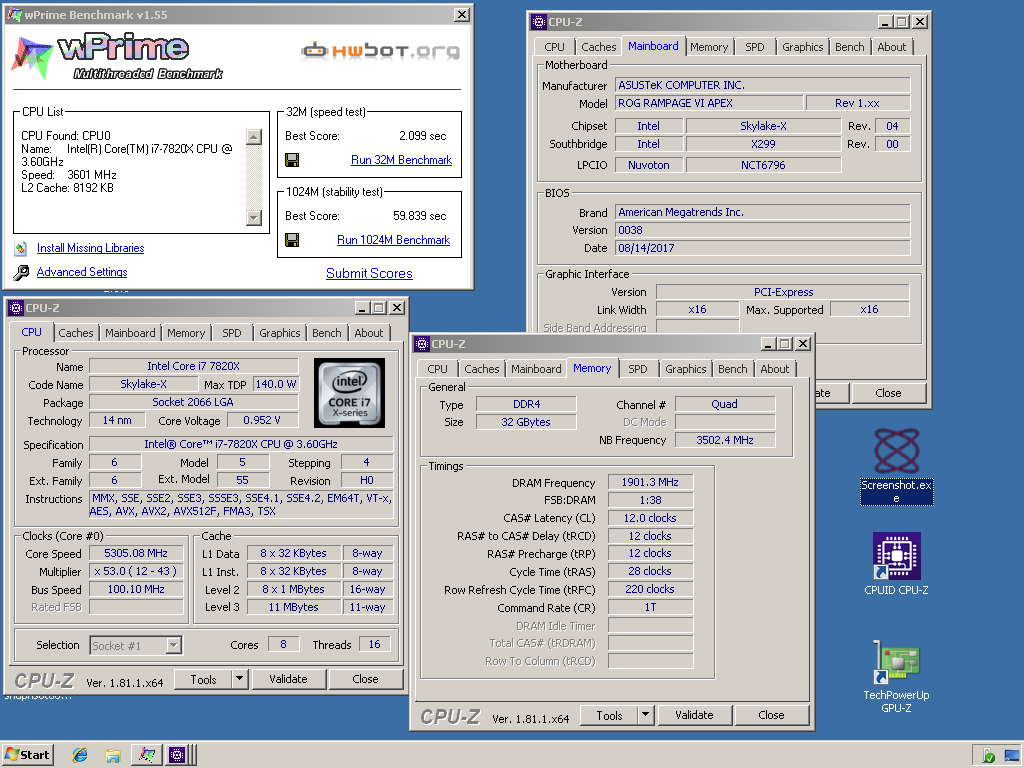Click Submit Scores link

369,274
